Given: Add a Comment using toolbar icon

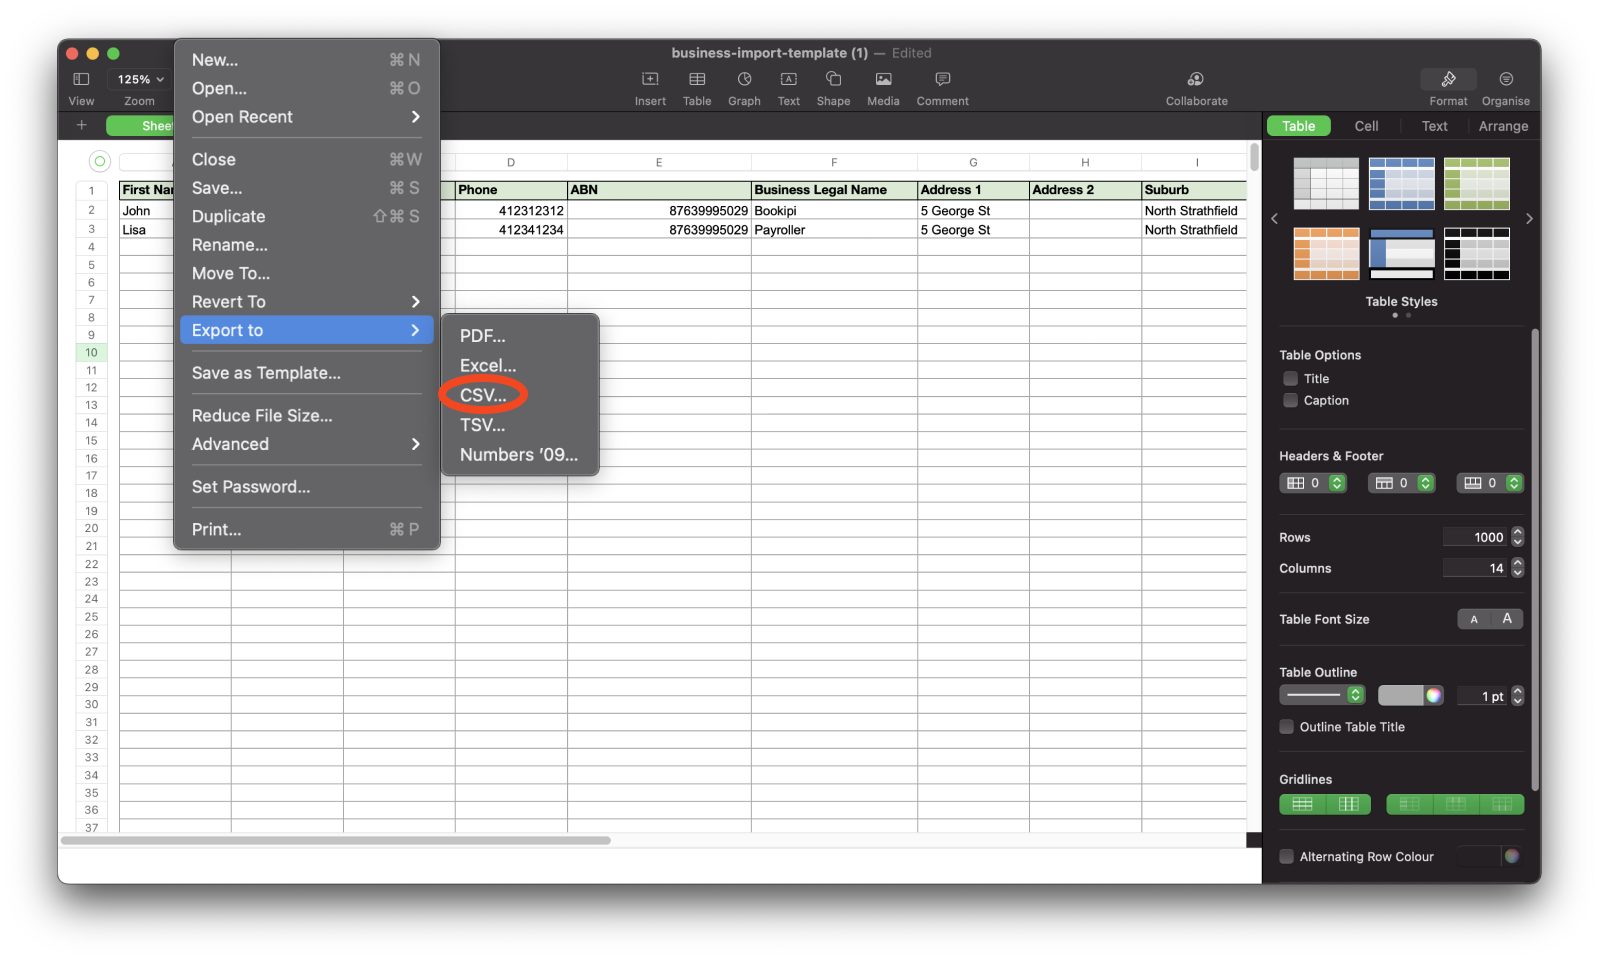Looking at the screenshot, I should pyautogui.click(x=942, y=80).
